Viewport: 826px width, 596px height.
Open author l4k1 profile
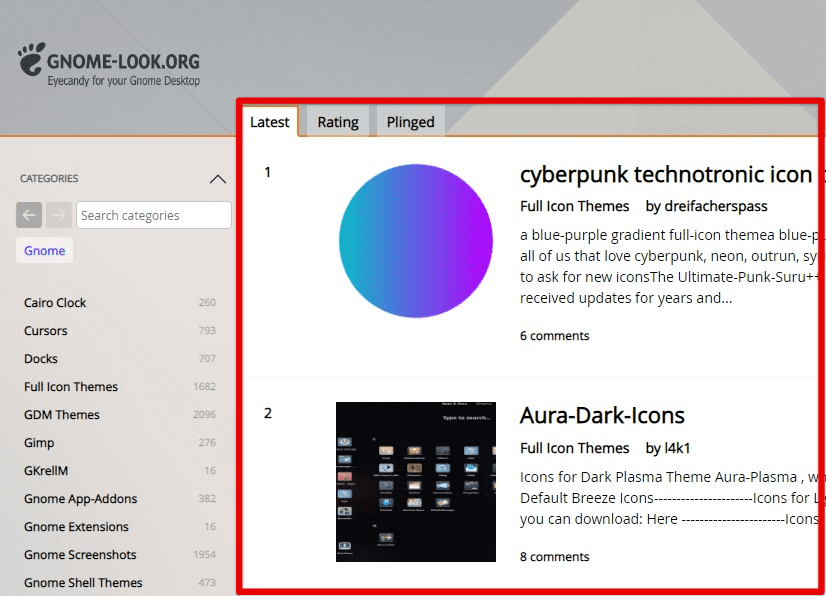677,448
